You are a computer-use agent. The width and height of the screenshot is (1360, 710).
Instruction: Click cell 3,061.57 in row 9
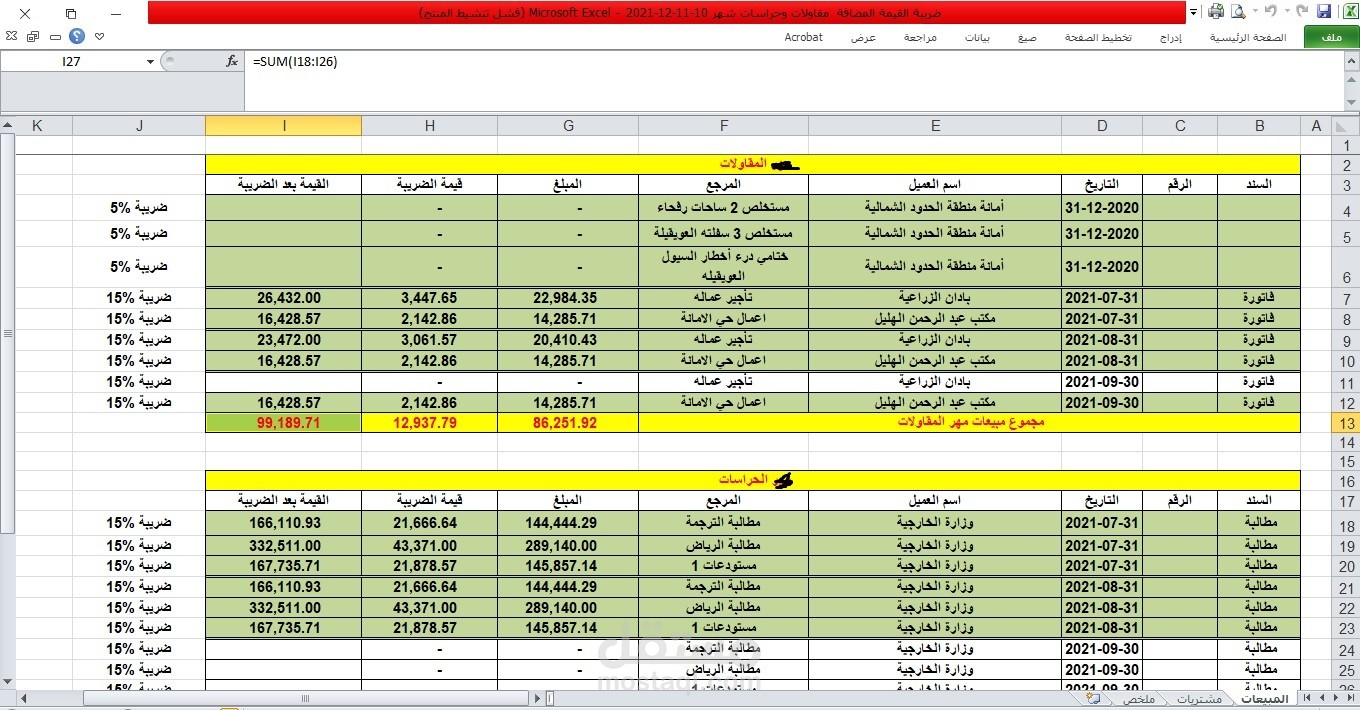tap(429, 340)
